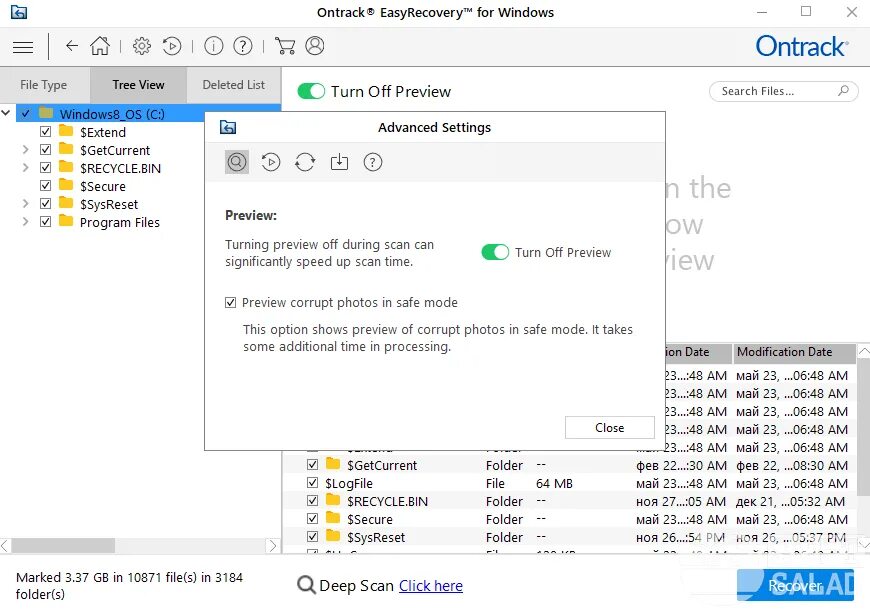Open the user account icon

[x=315, y=45]
